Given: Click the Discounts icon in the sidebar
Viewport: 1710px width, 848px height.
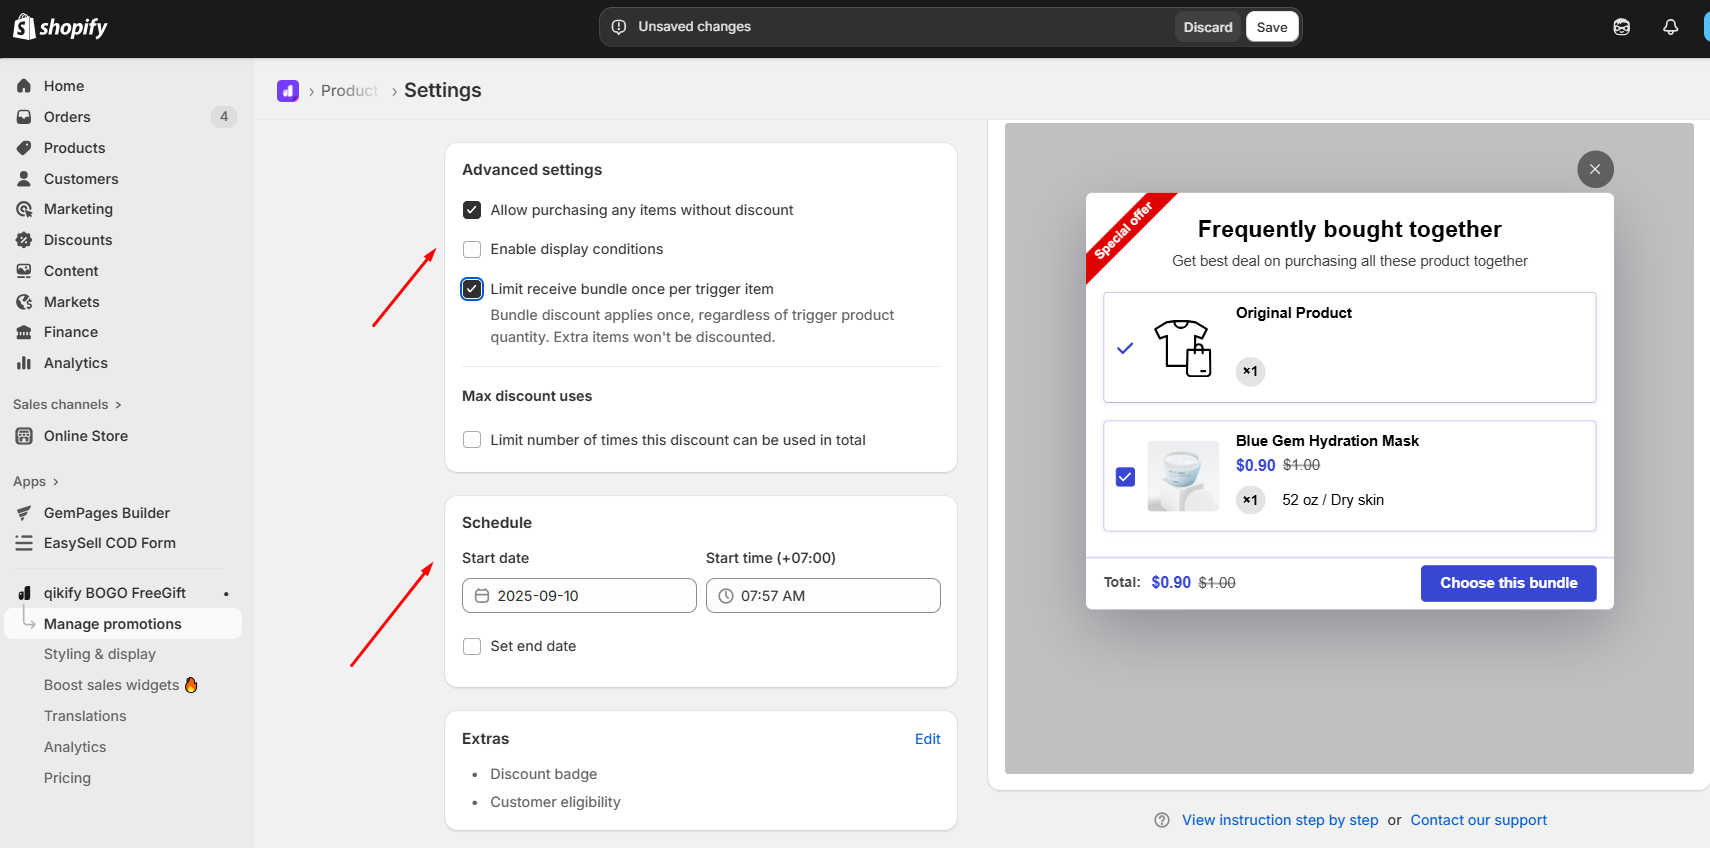Looking at the screenshot, I should pos(24,240).
